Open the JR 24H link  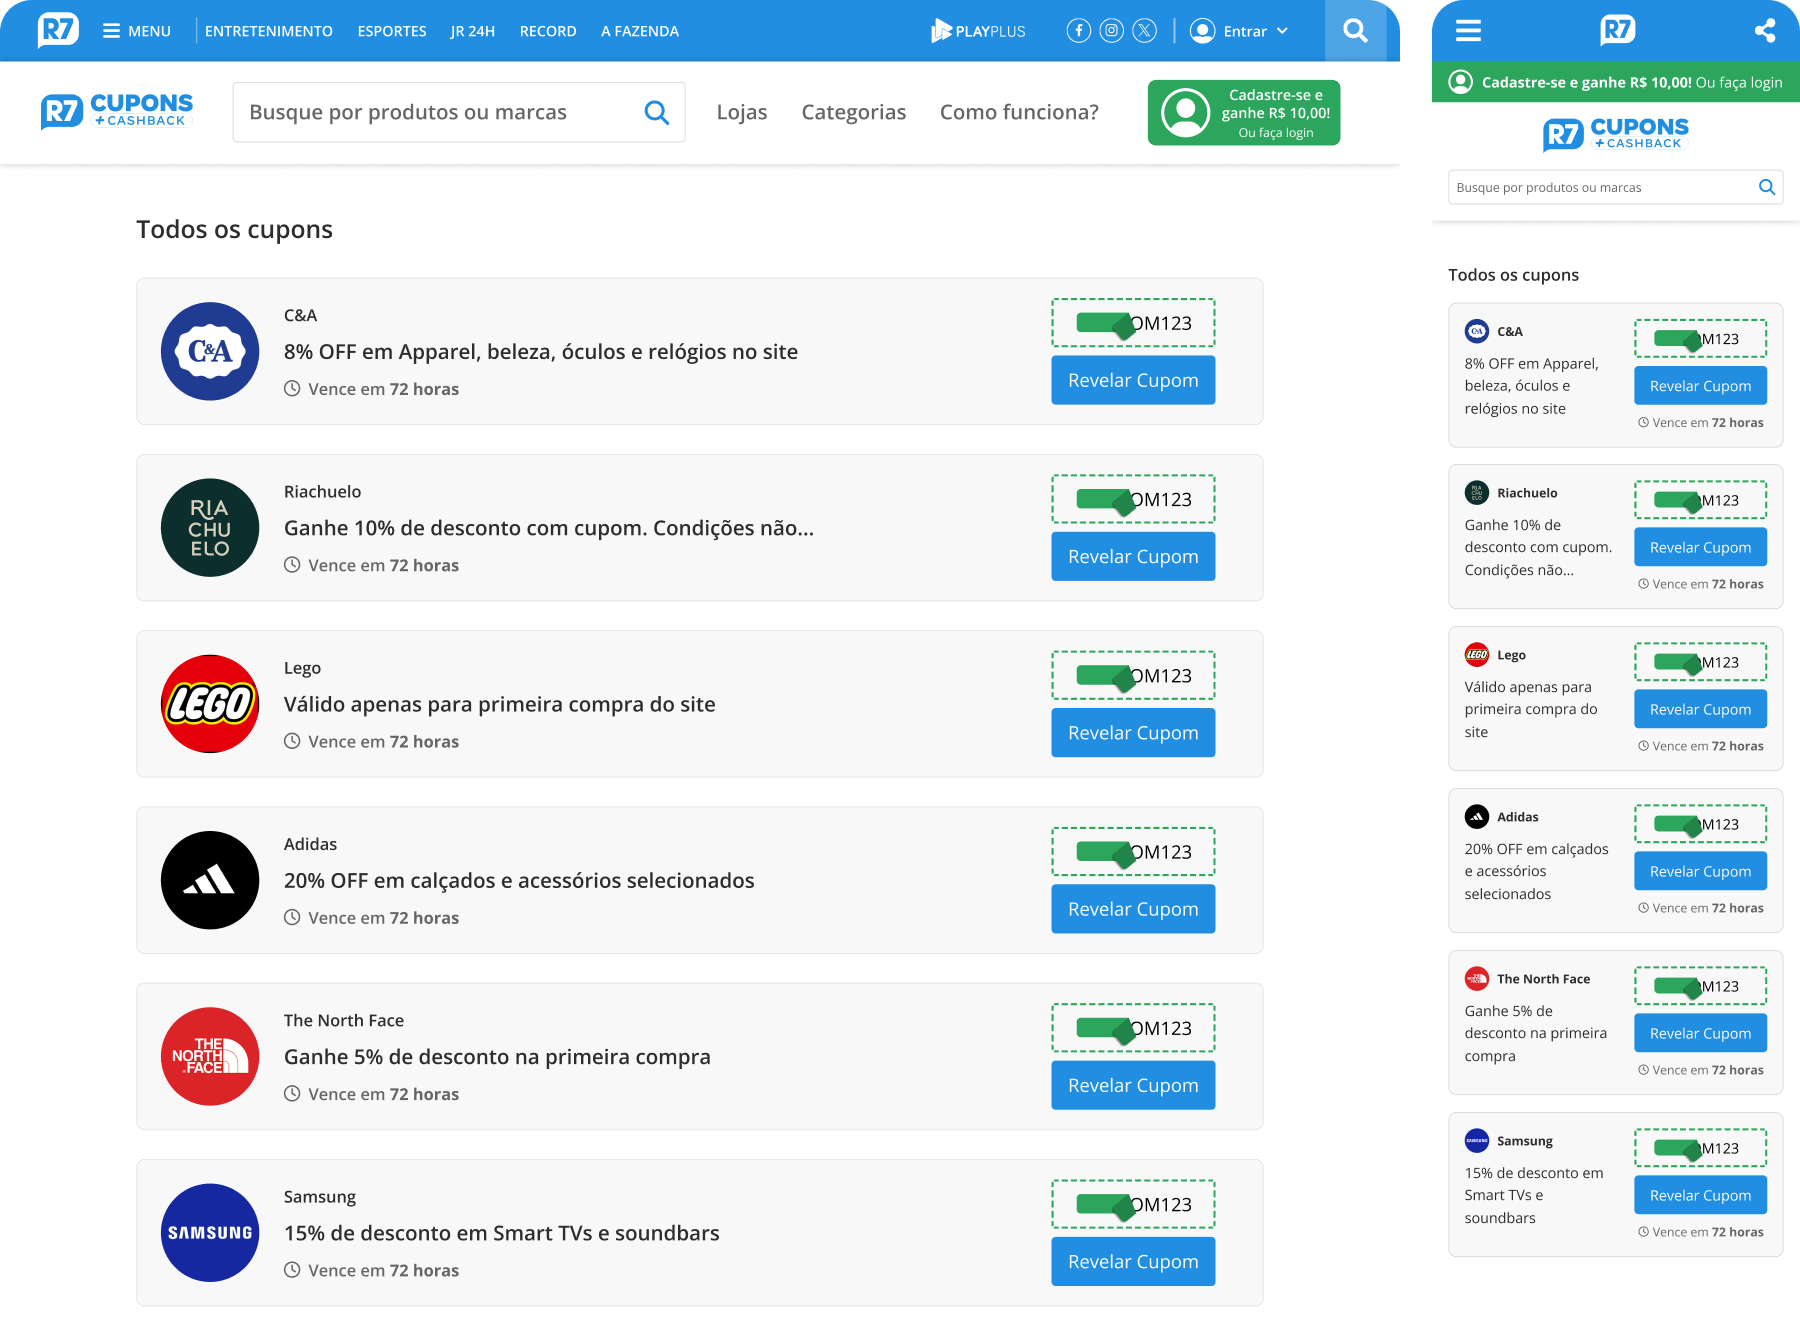click(x=473, y=31)
